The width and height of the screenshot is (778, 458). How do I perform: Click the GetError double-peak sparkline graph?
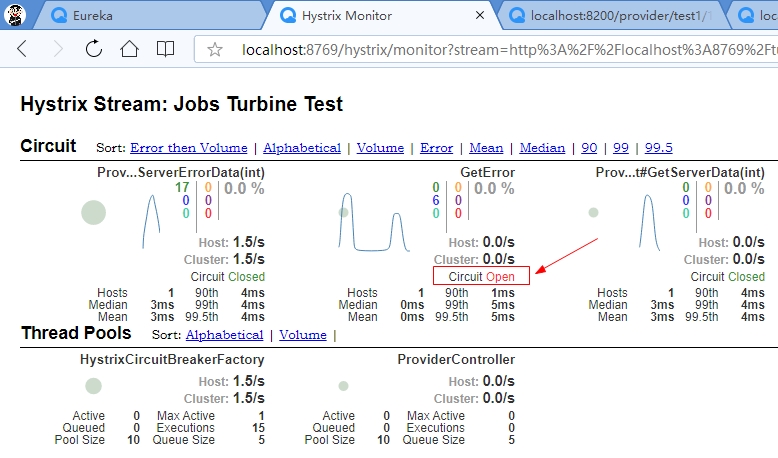pos(374,222)
